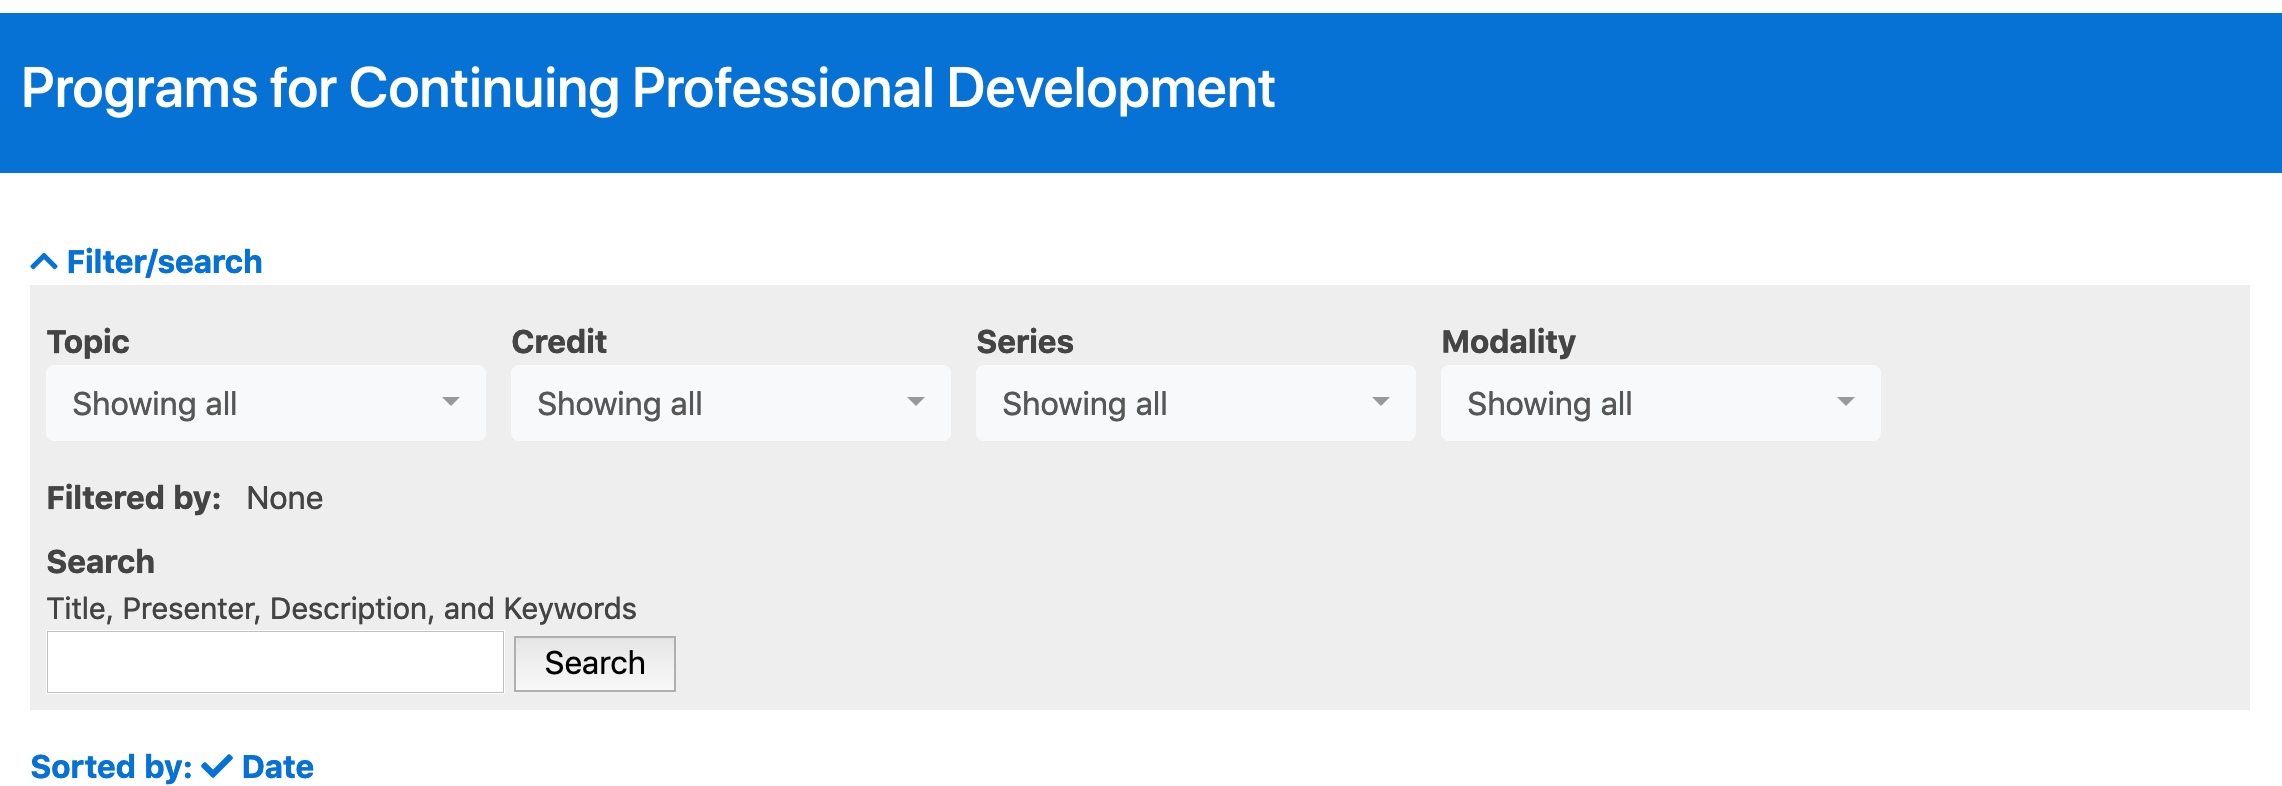Click the 'Sorted by:' label
Screen dimensions: 2282x786
click(x=111, y=767)
